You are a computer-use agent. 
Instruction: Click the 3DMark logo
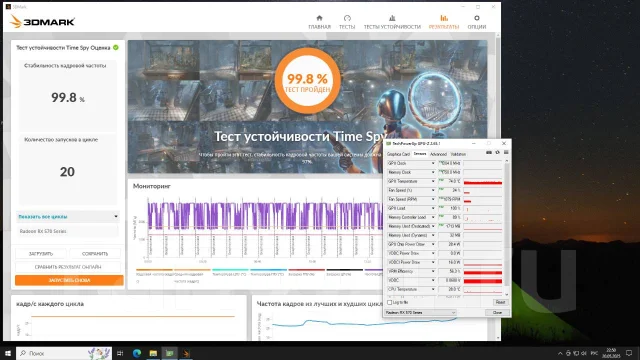[42, 21]
